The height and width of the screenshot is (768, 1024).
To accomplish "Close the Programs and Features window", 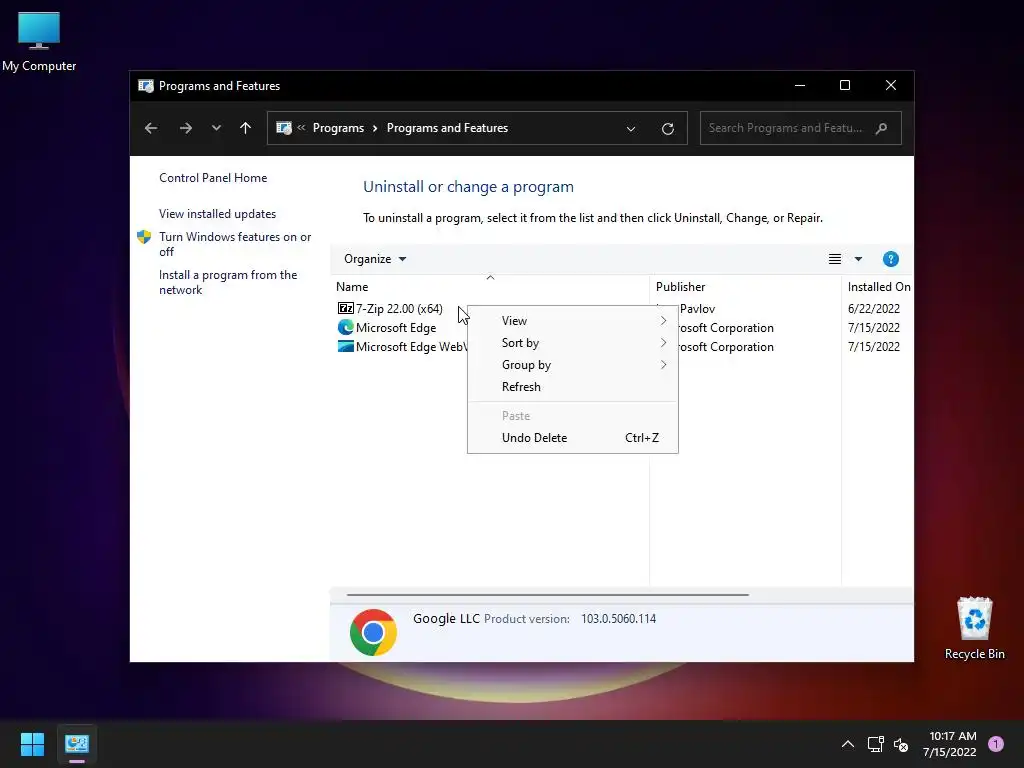I will point(891,86).
